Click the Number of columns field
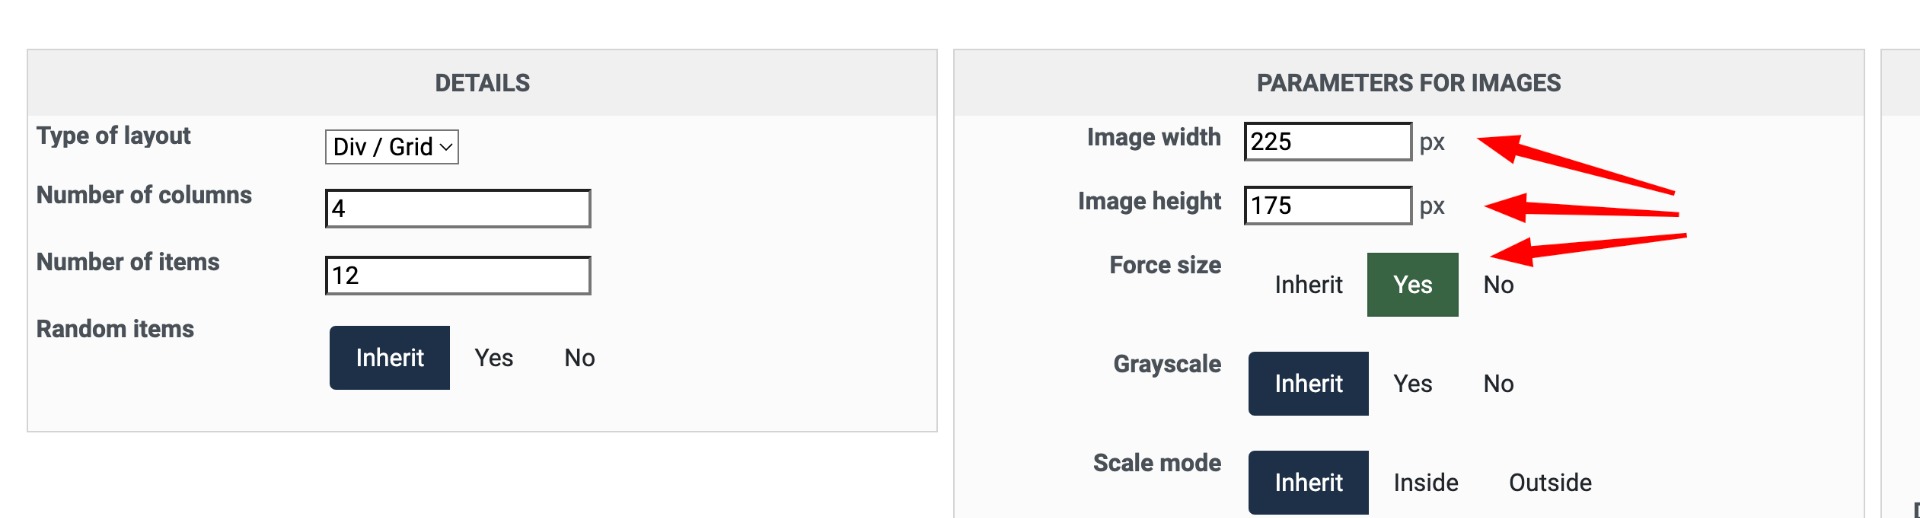 pyautogui.click(x=458, y=209)
